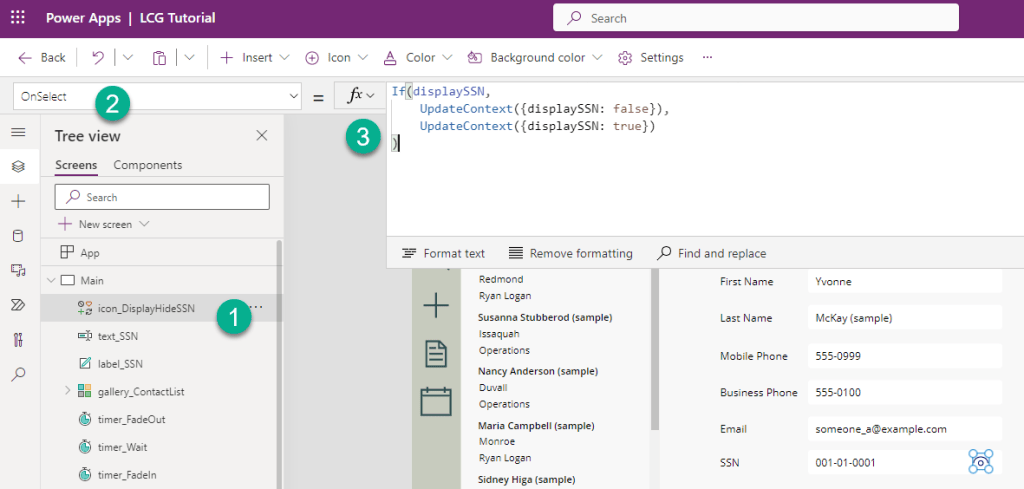
Task: Click the Back arrow button
Action: pos(42,57)
